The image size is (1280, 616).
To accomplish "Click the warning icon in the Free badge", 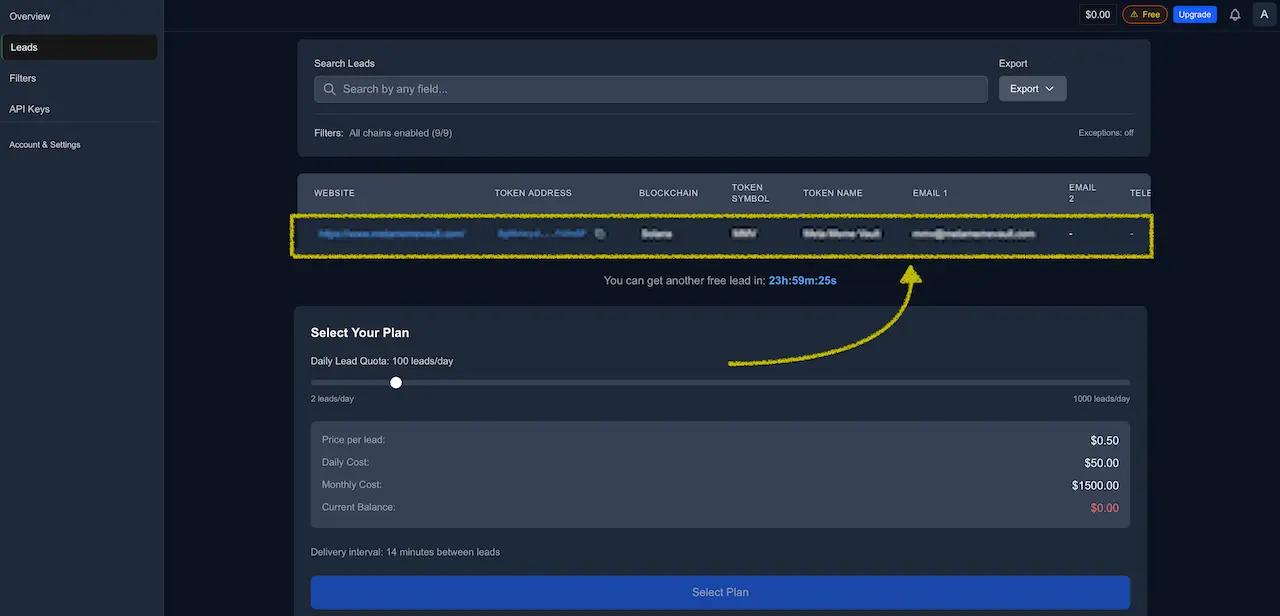I will [x=1133, y=15].
